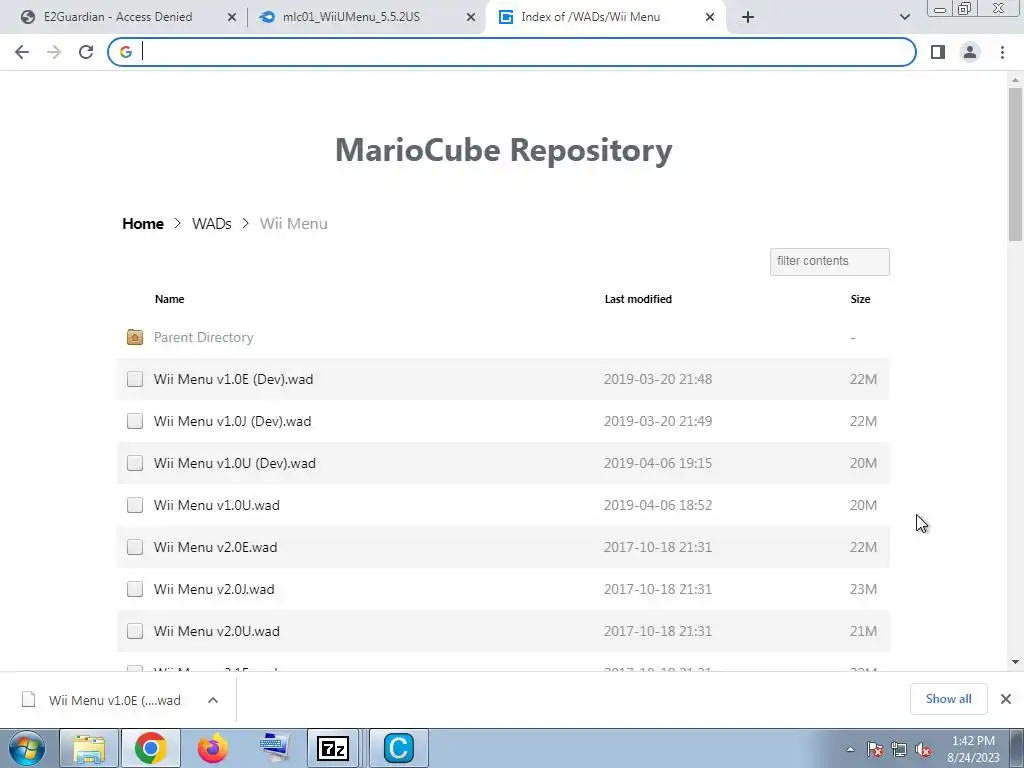Switch to E2Guardian - Access Denied tab

(x=118, y=17)
